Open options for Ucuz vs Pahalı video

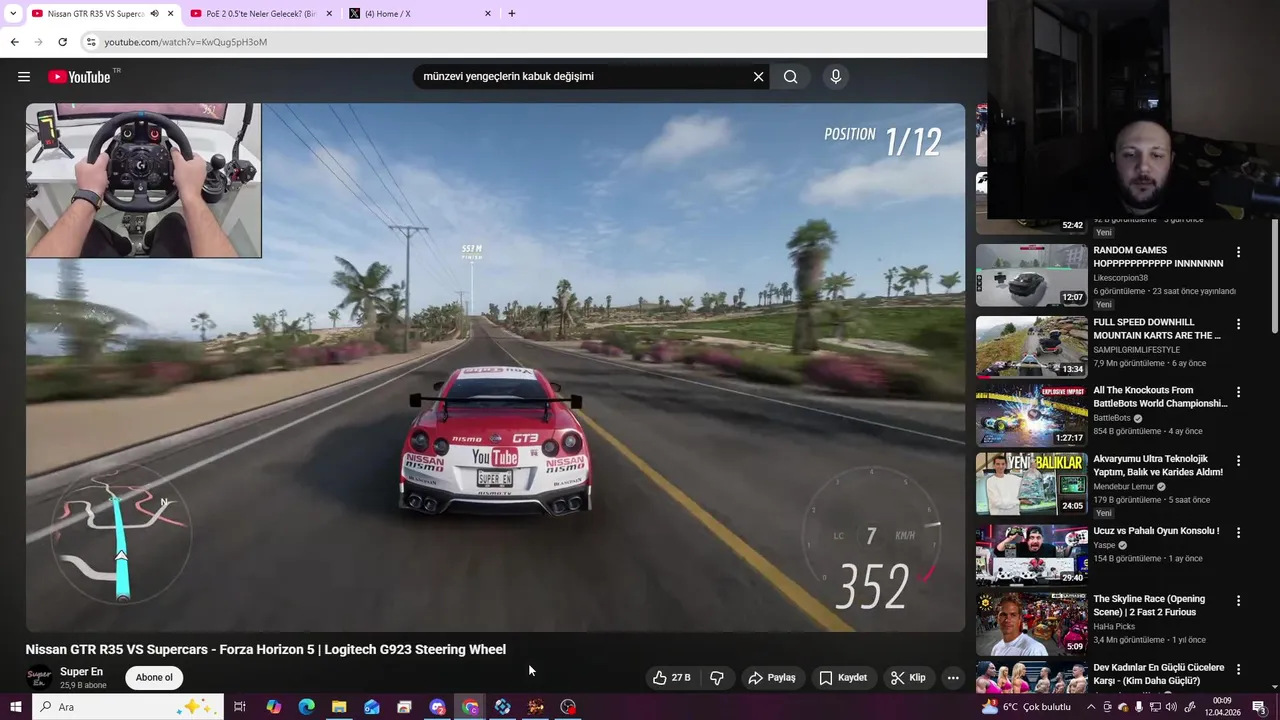[x=1238, y=533]
